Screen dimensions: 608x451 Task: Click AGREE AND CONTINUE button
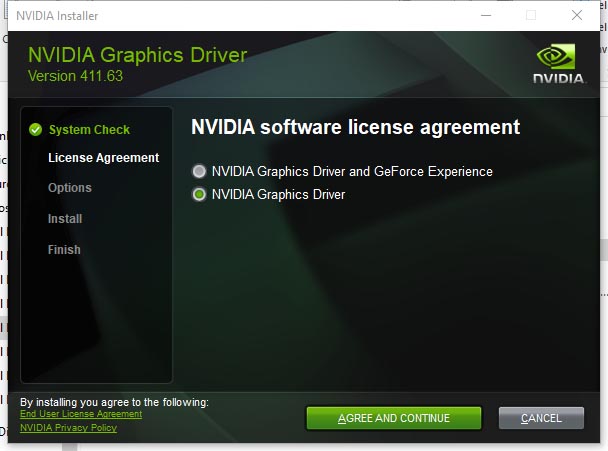pyautogui.click(x=394, y=418)
